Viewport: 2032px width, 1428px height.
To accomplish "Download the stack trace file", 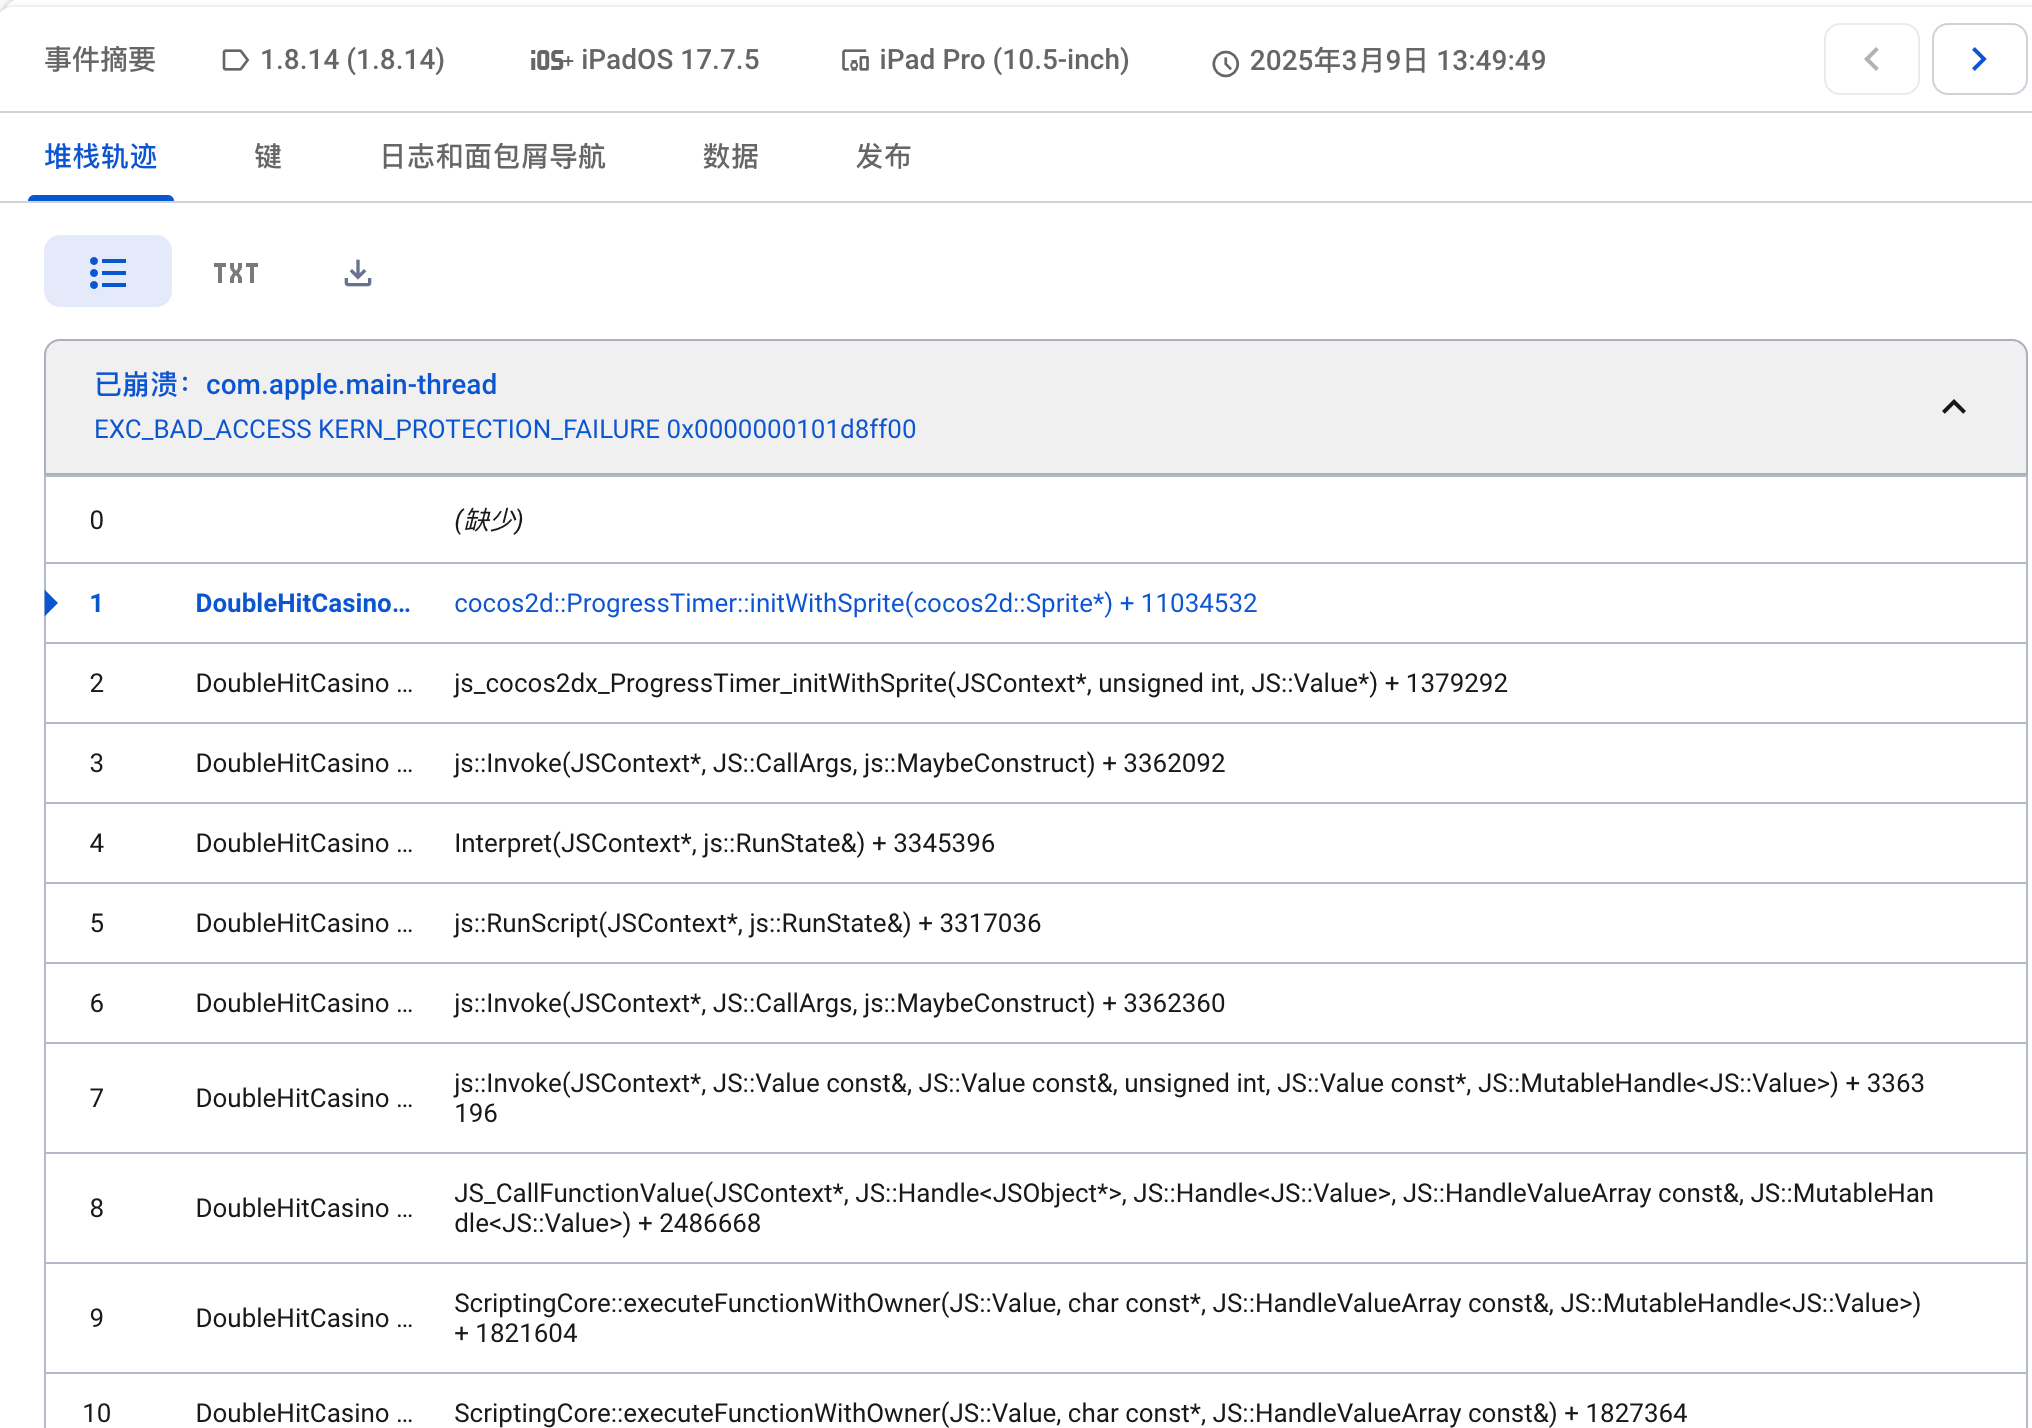I will pyautogui.click(x=357, y=273).
